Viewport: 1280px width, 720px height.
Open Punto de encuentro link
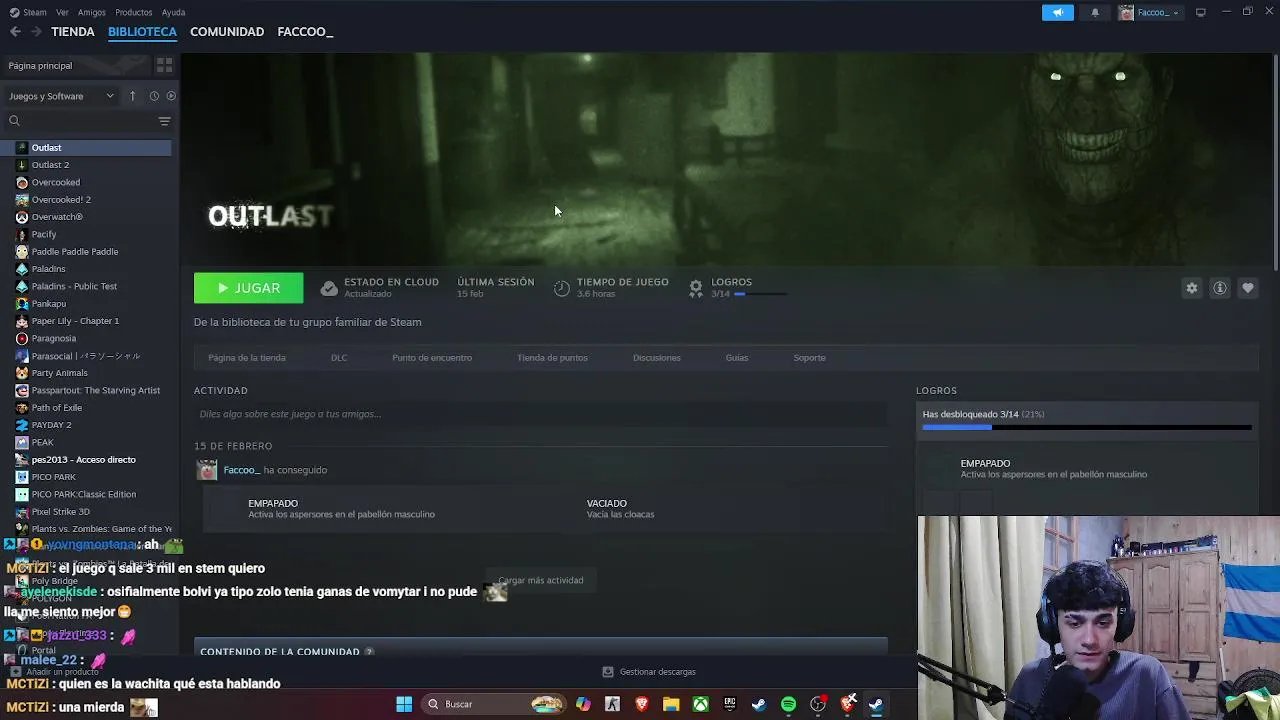pos(432,358)
